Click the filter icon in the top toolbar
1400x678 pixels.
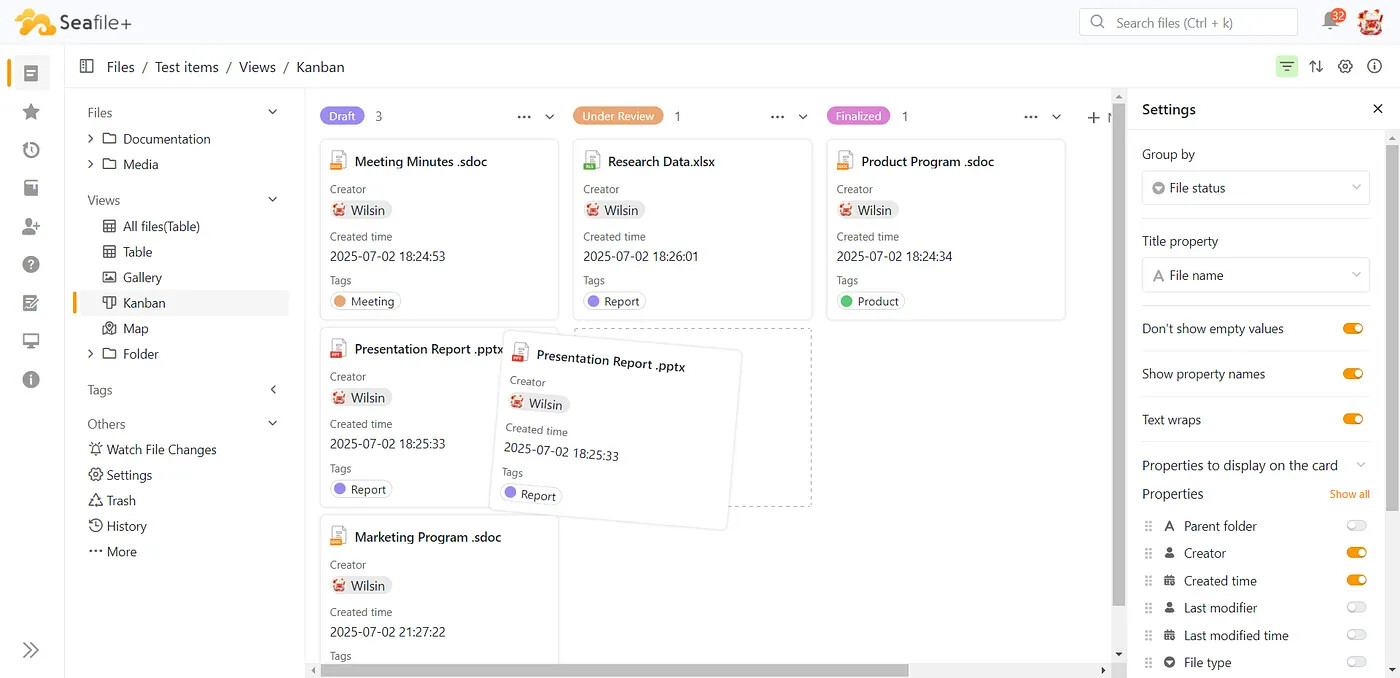point(1286,67)
